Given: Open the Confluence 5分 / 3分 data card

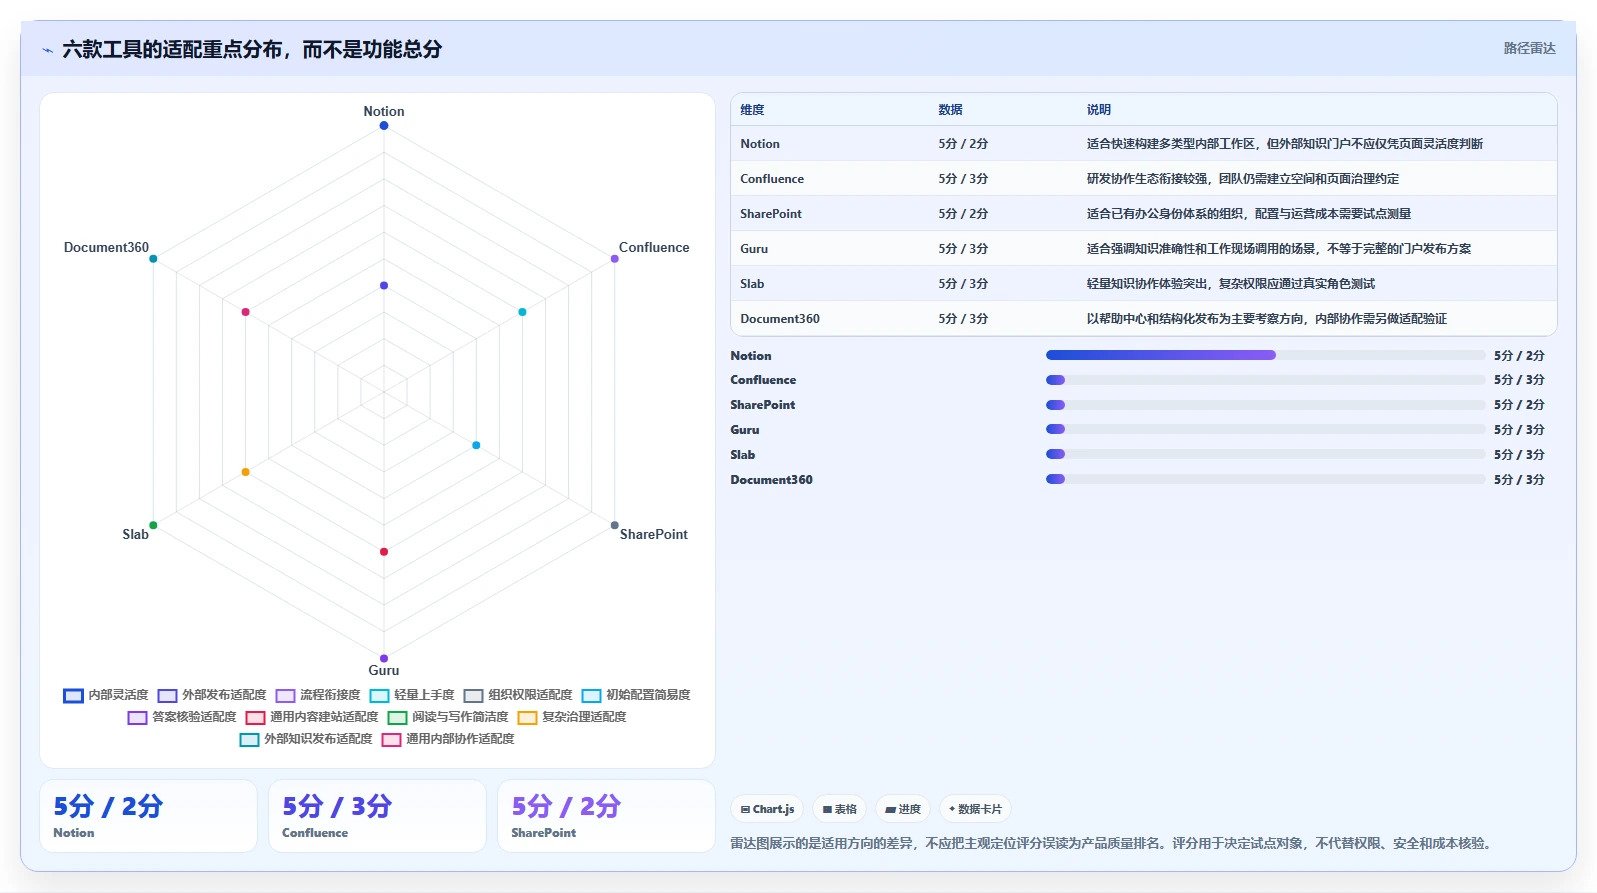Looking at the screenshot, I should coord(377,816).
